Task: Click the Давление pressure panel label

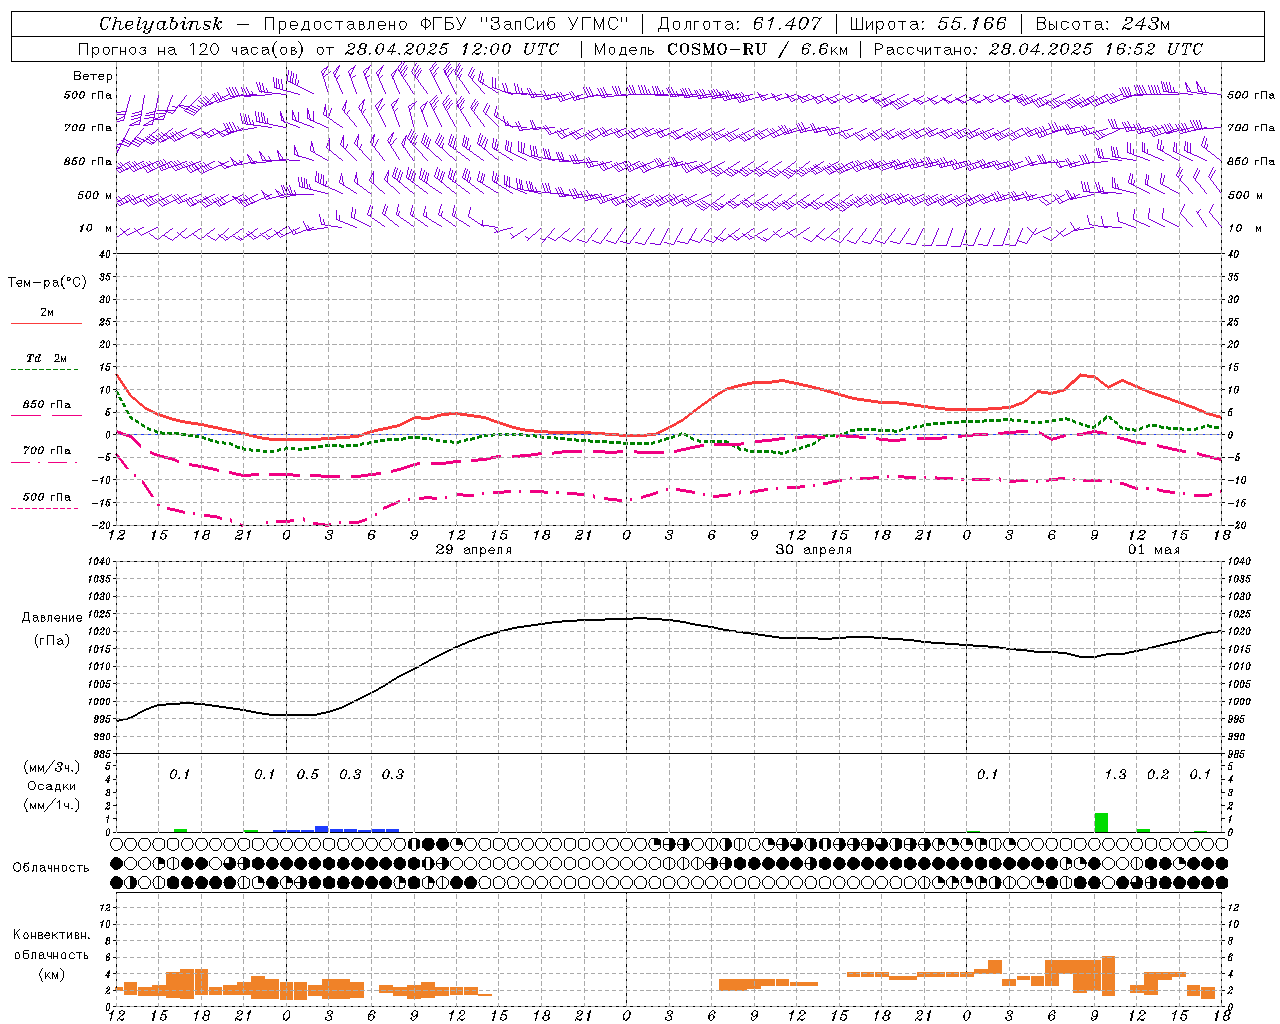Action: pyautogui.click(x=52, y=618)
